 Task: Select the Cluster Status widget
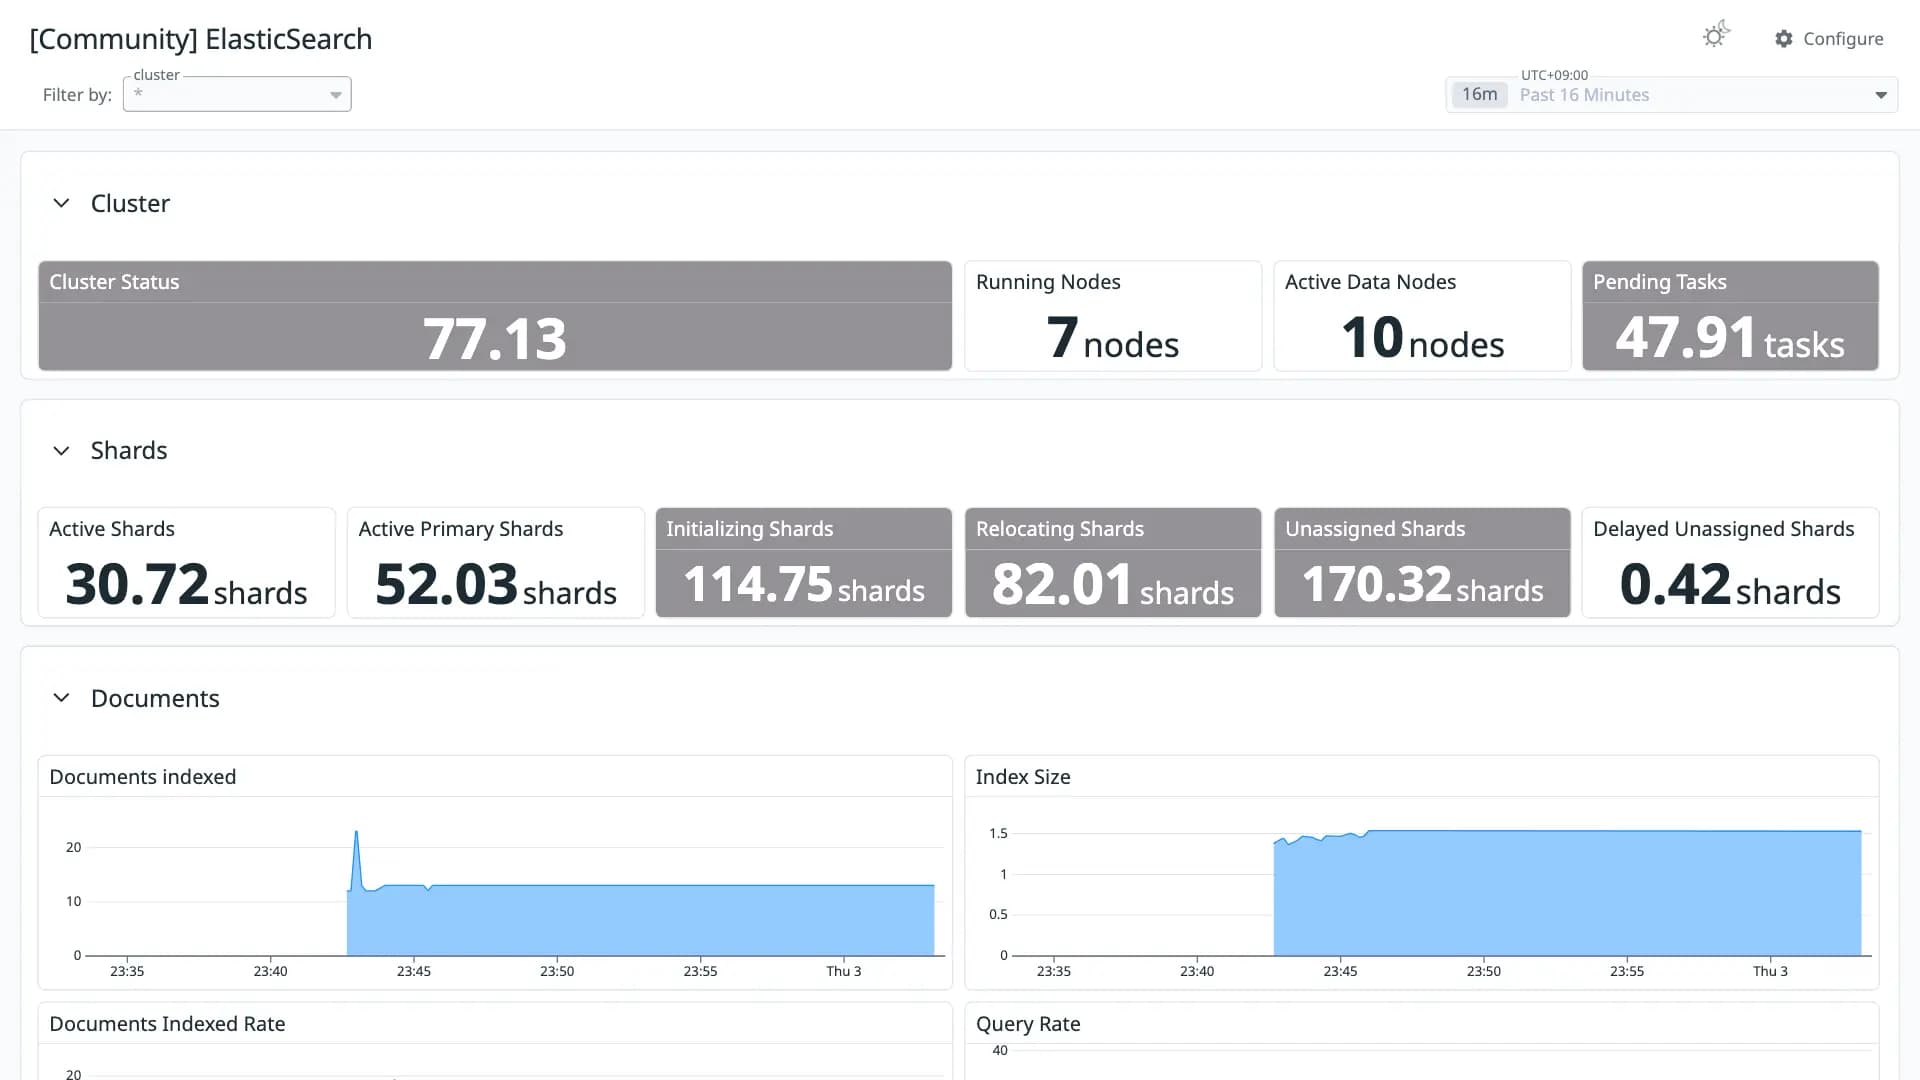(495, 316)
